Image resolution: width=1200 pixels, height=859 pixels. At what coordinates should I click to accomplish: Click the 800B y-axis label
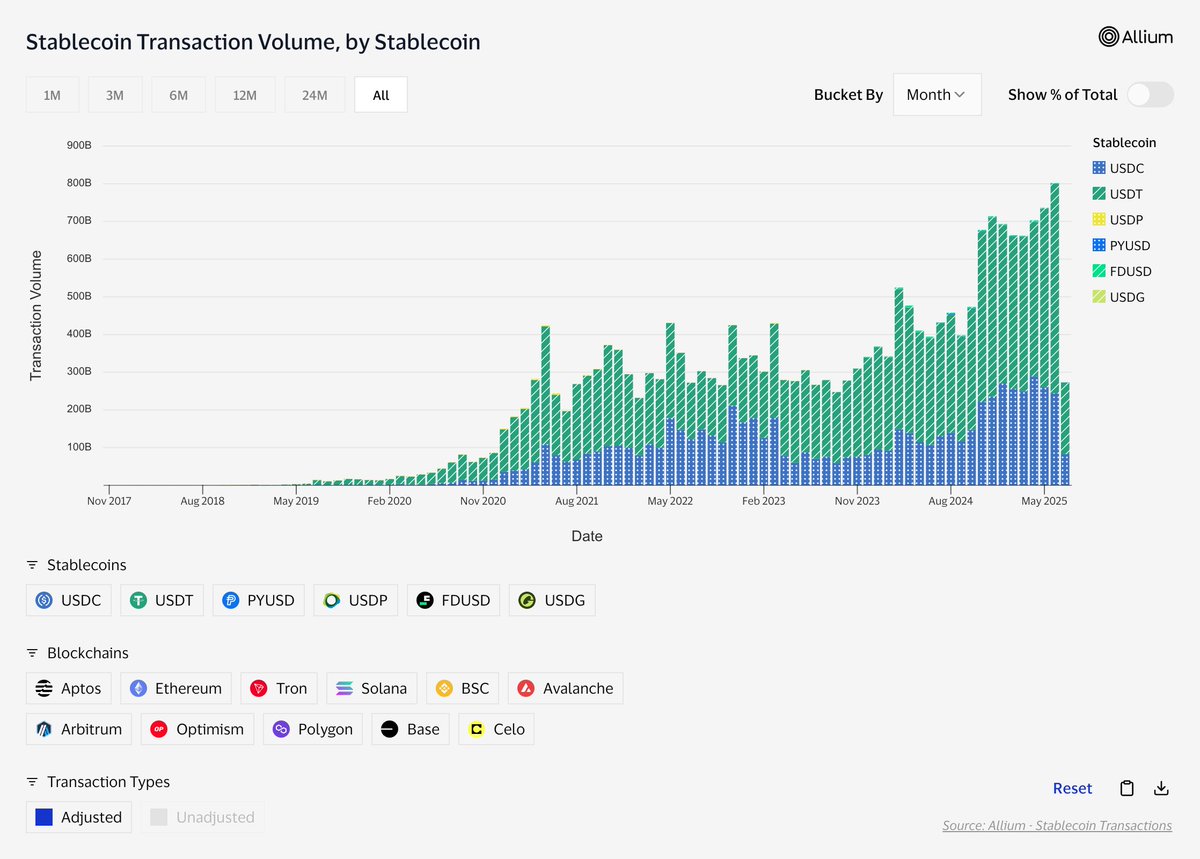click(x=80, y=183)
